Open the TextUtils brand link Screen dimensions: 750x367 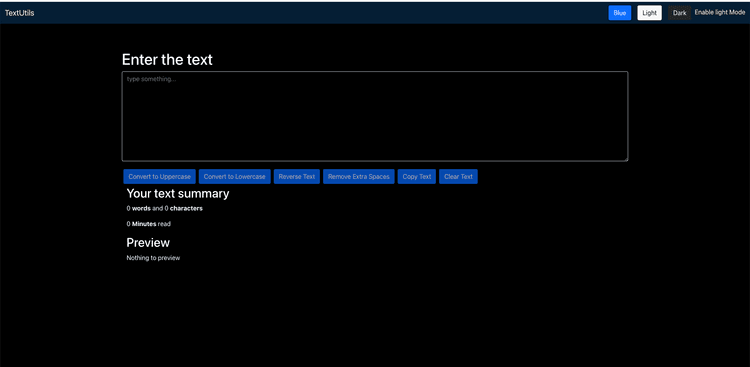point(20,13)
